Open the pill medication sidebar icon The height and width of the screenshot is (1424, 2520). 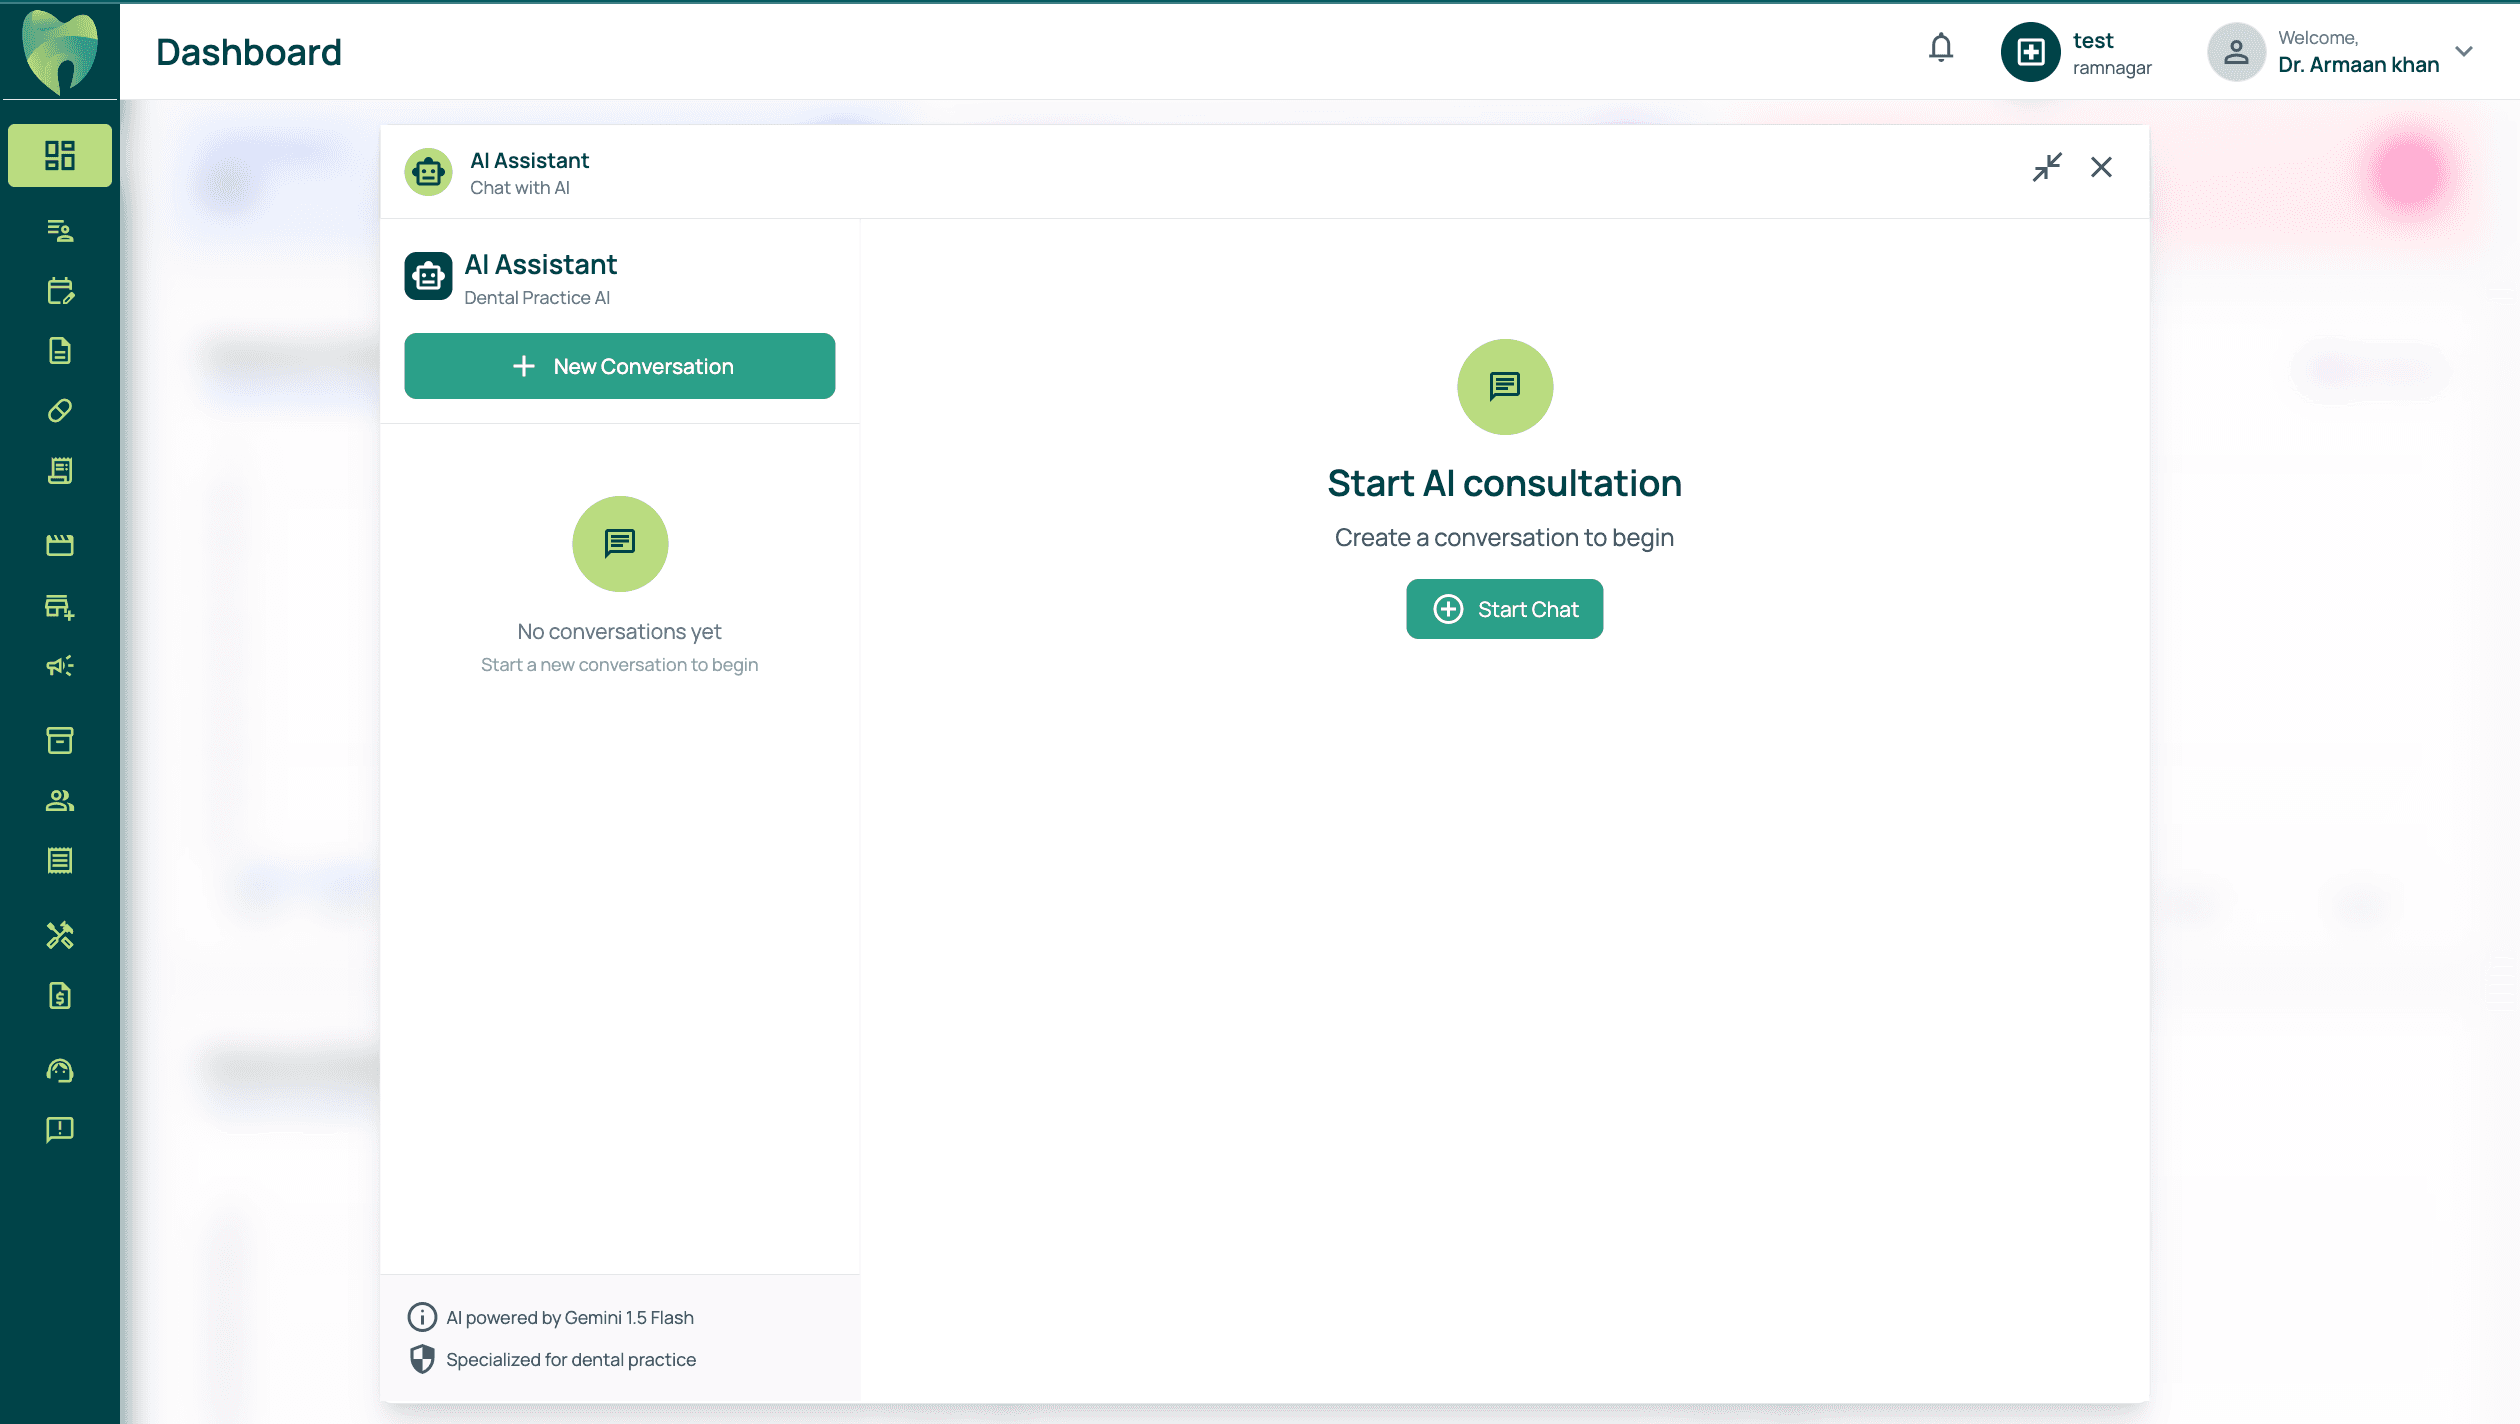coord(60,411)
